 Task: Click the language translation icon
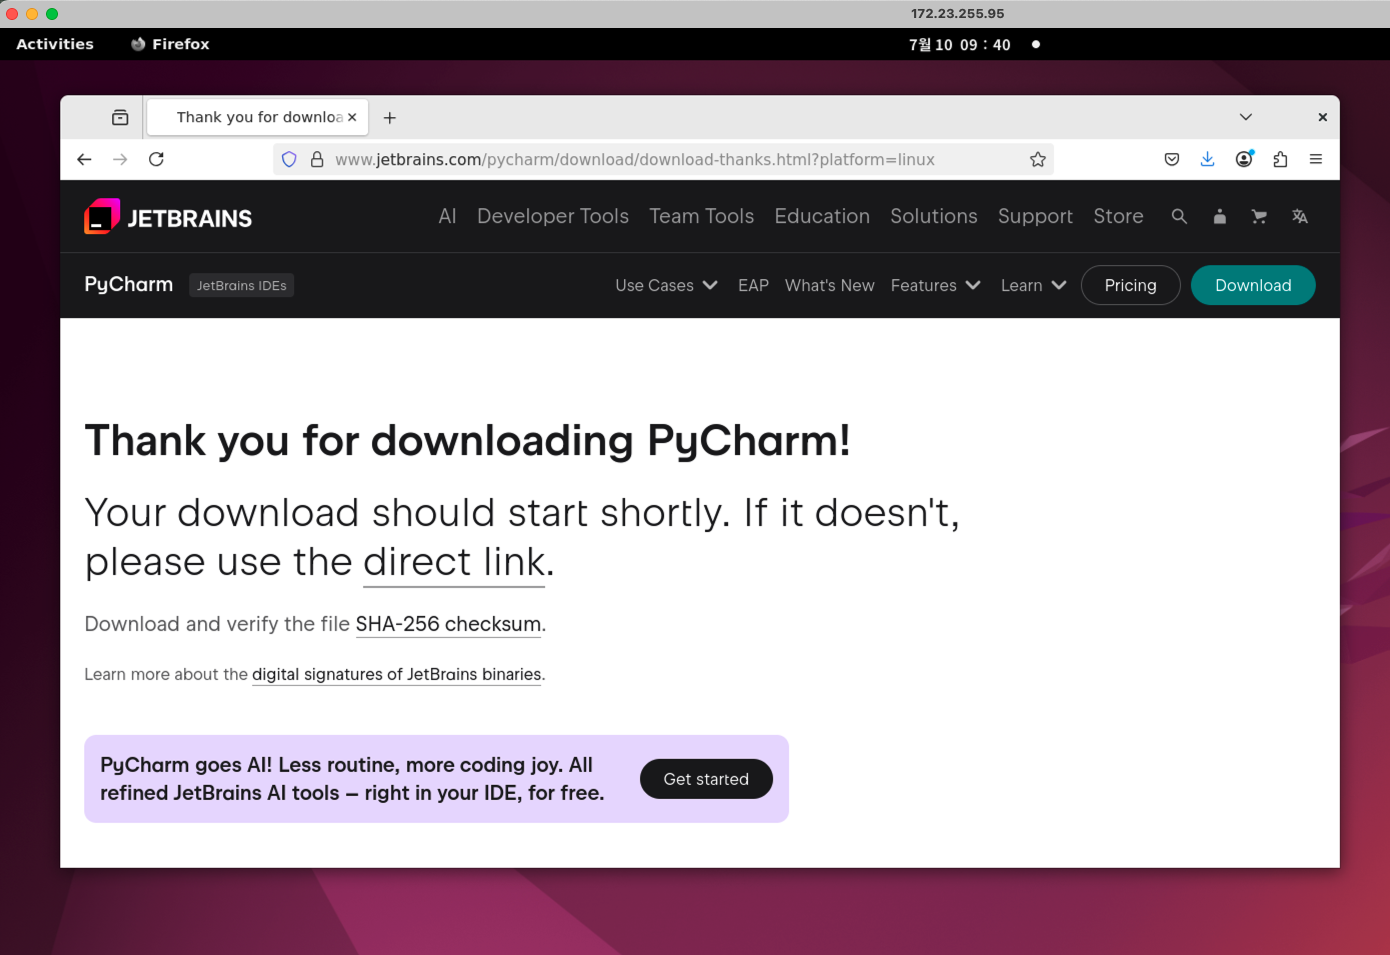click(x=1300, y=216)
